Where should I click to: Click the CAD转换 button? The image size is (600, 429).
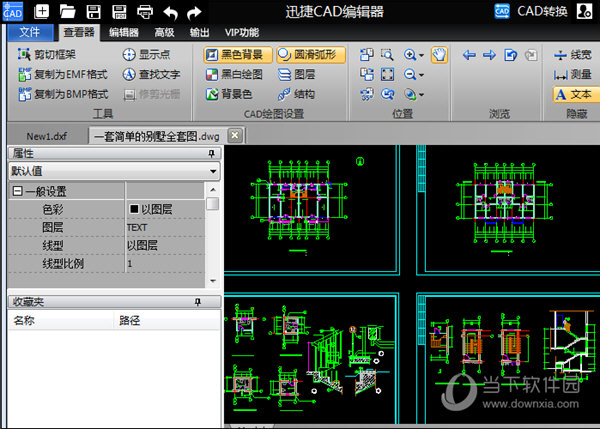533,12
